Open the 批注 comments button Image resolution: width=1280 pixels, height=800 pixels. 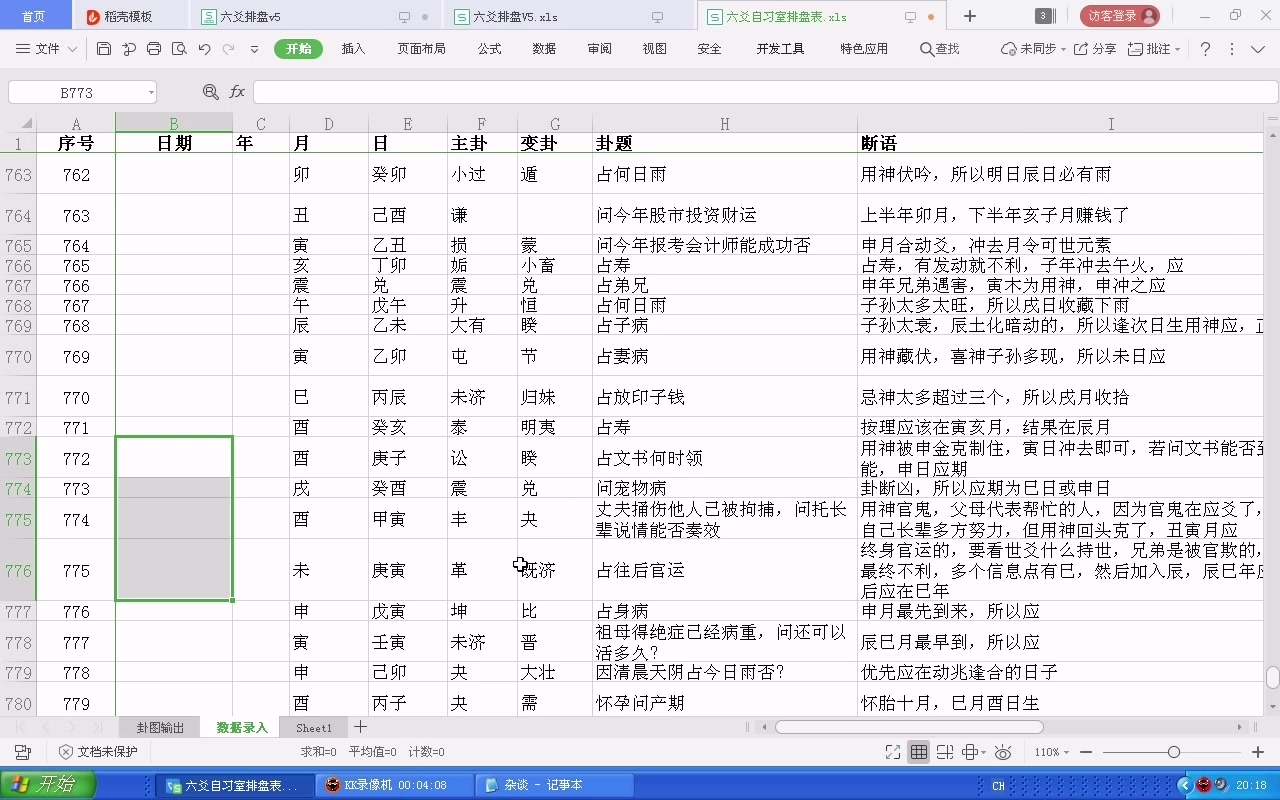click(1154, 49)
